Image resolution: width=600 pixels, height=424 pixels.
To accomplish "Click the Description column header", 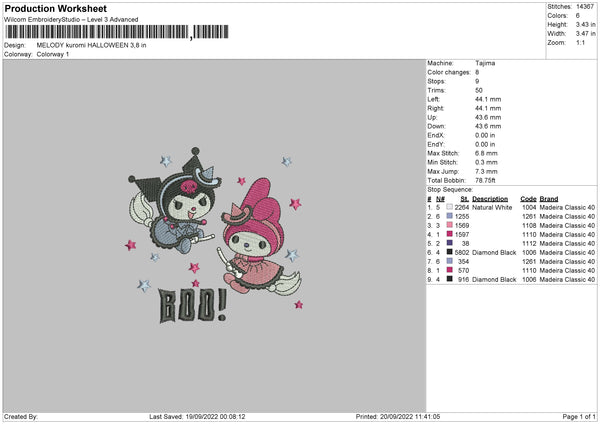I will tap(490, 199).
